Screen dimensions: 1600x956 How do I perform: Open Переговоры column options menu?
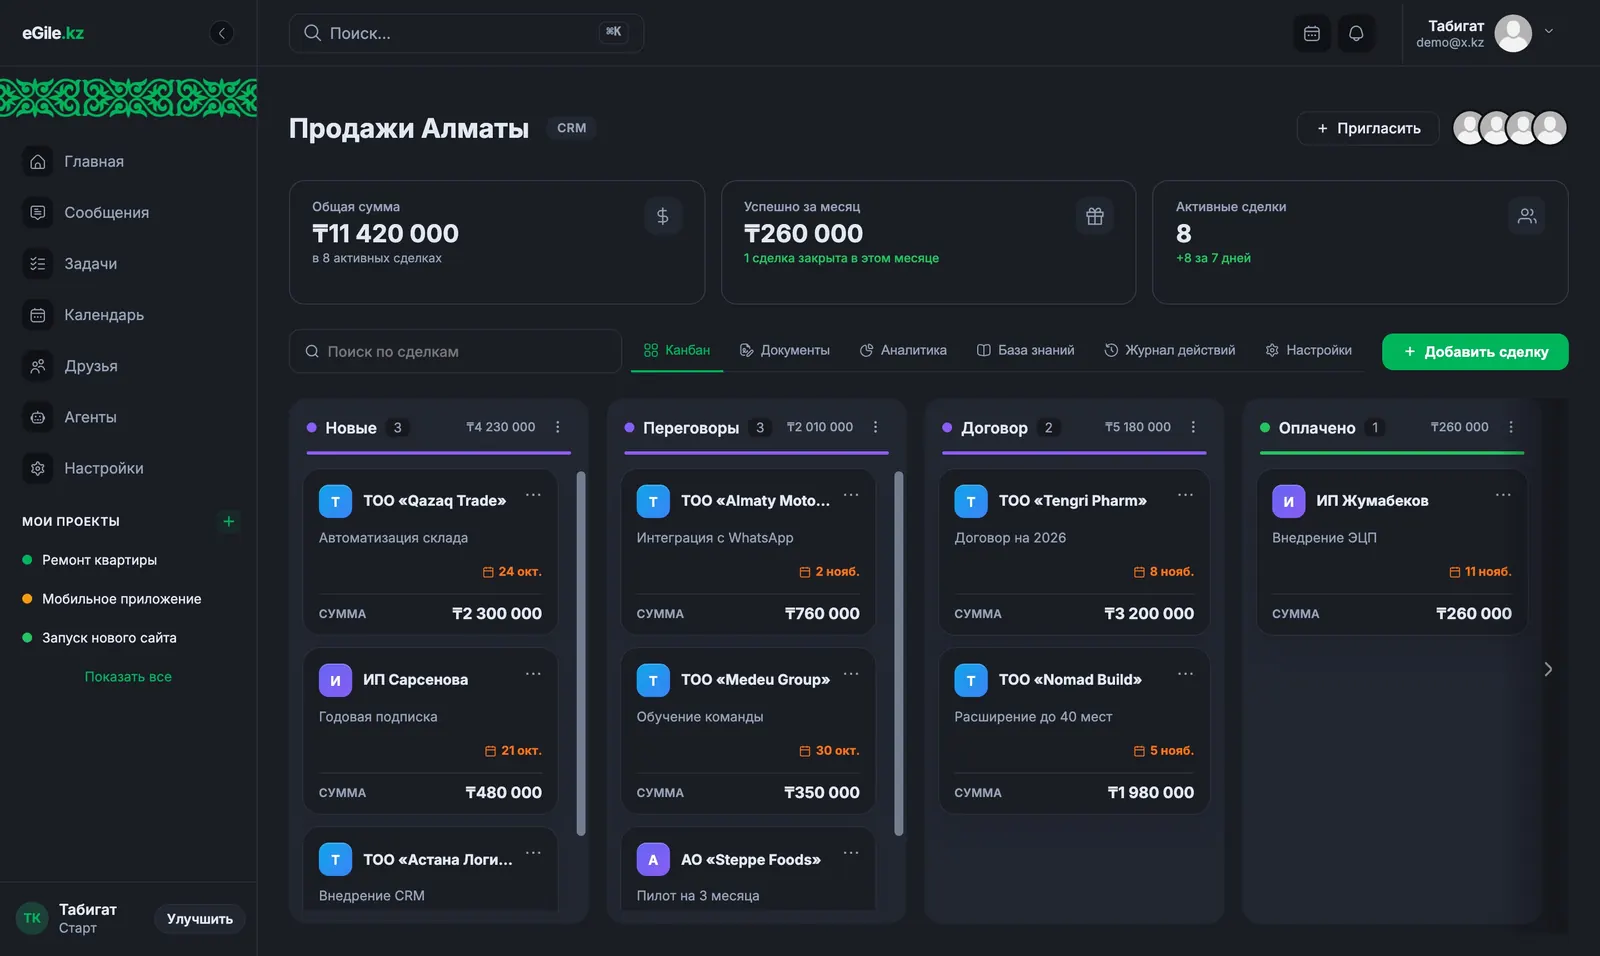[x=876, y=427]
